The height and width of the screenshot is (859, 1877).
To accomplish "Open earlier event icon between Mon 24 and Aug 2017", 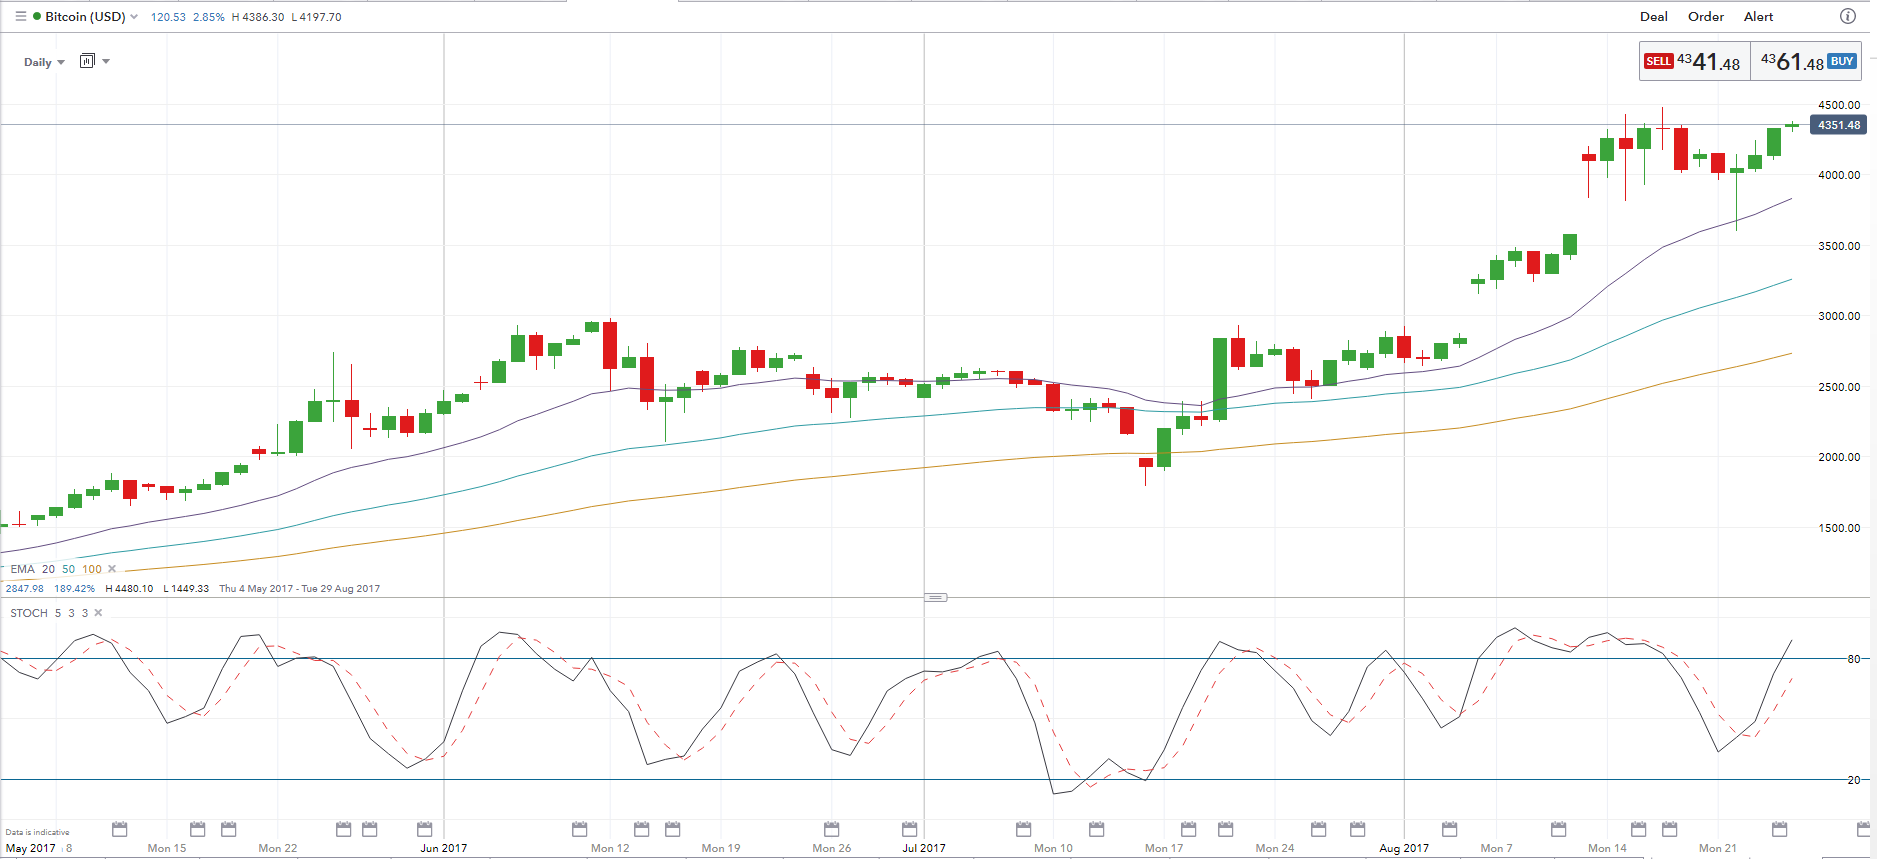I will [x=1319, y=829].
